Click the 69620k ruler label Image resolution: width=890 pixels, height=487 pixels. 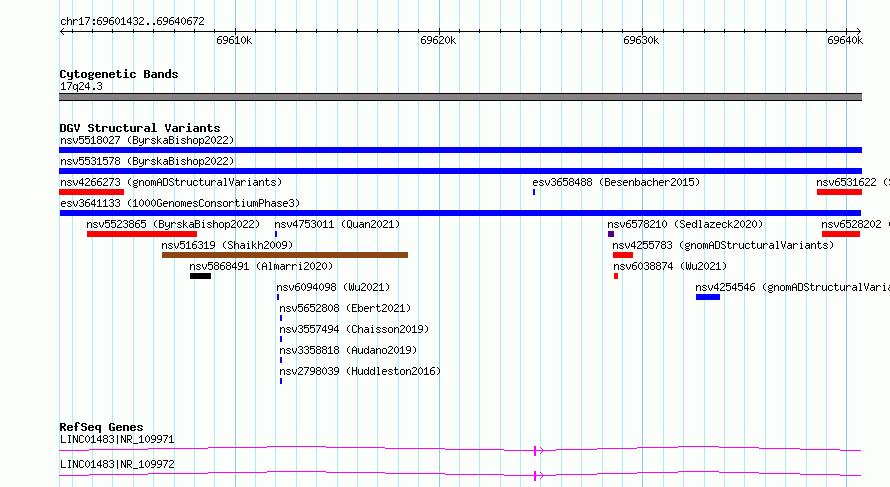(x=438, y=40)
